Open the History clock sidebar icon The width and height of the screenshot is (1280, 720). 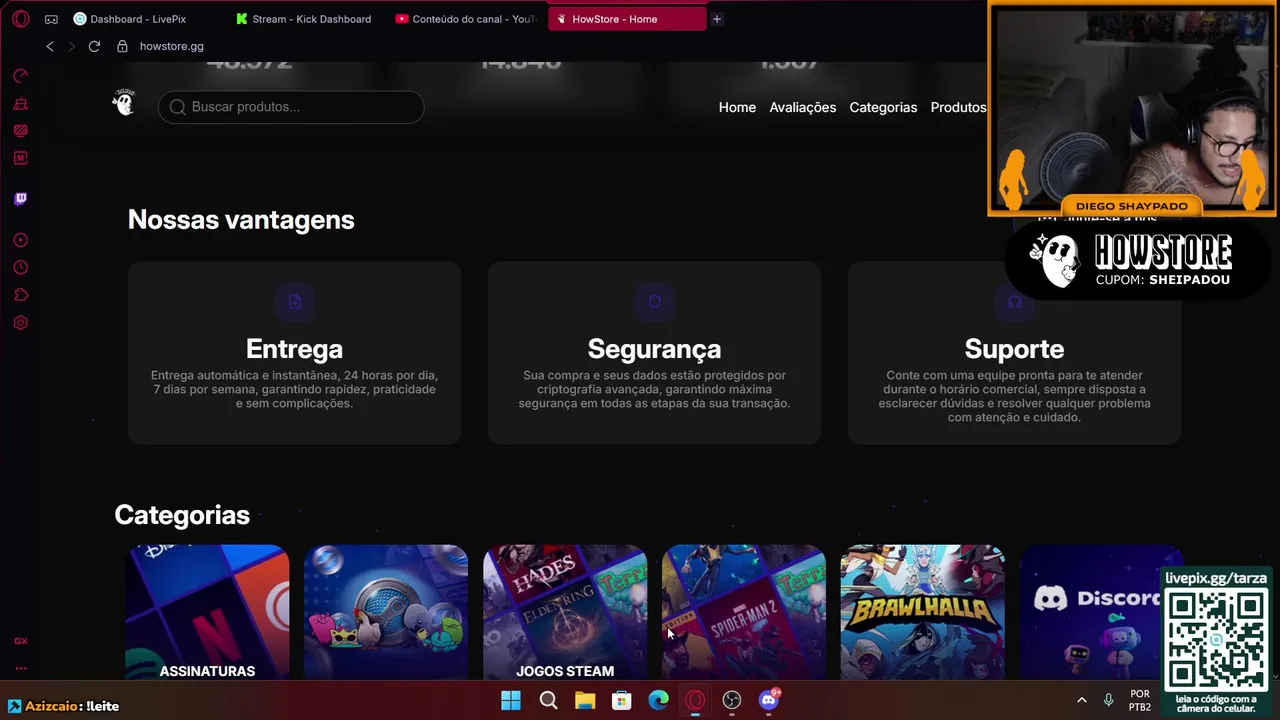coord(21,268)
